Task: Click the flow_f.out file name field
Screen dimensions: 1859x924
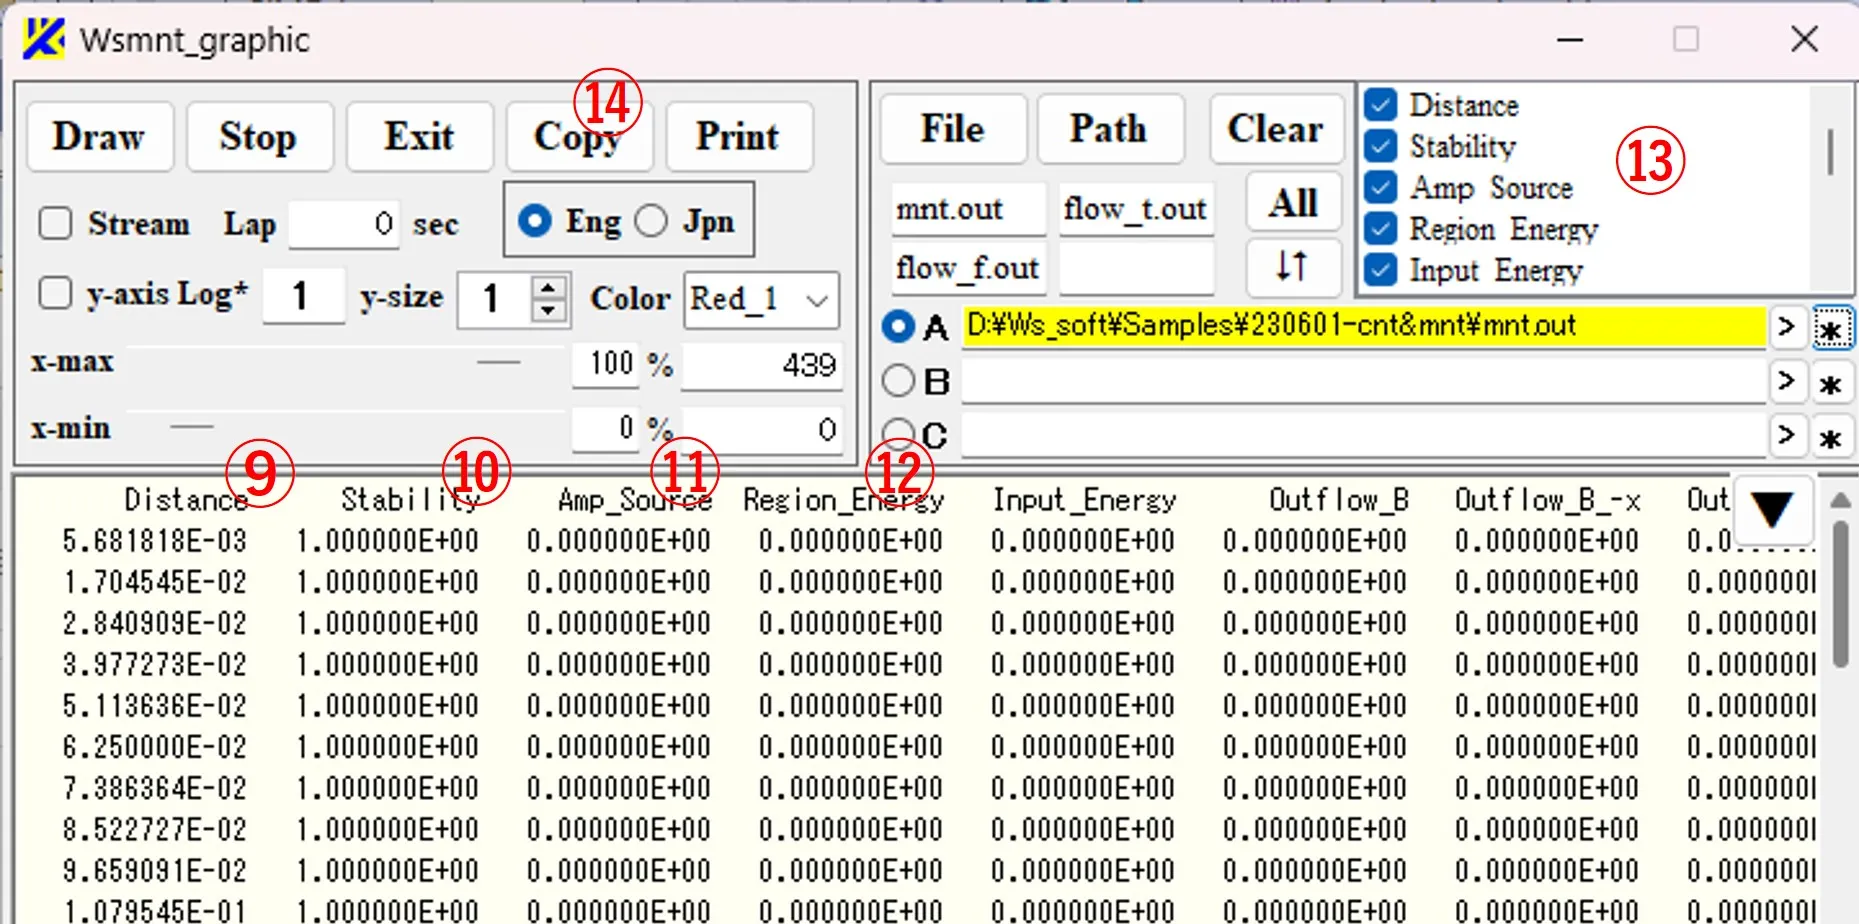Action: point(968,267)
